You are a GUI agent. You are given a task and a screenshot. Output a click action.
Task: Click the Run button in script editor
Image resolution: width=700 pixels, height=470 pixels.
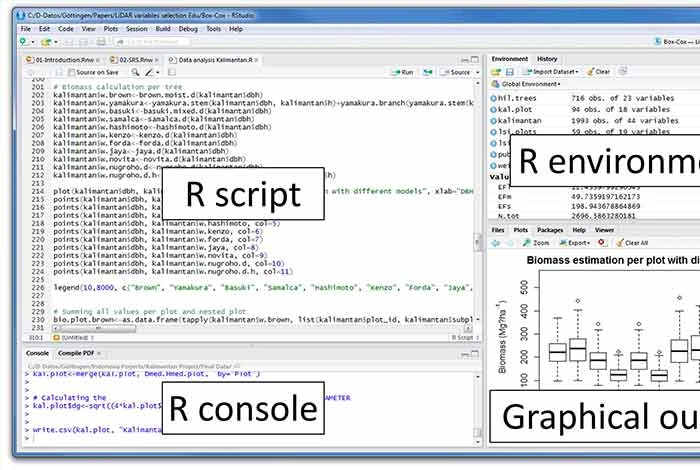(x=403, y=72)
